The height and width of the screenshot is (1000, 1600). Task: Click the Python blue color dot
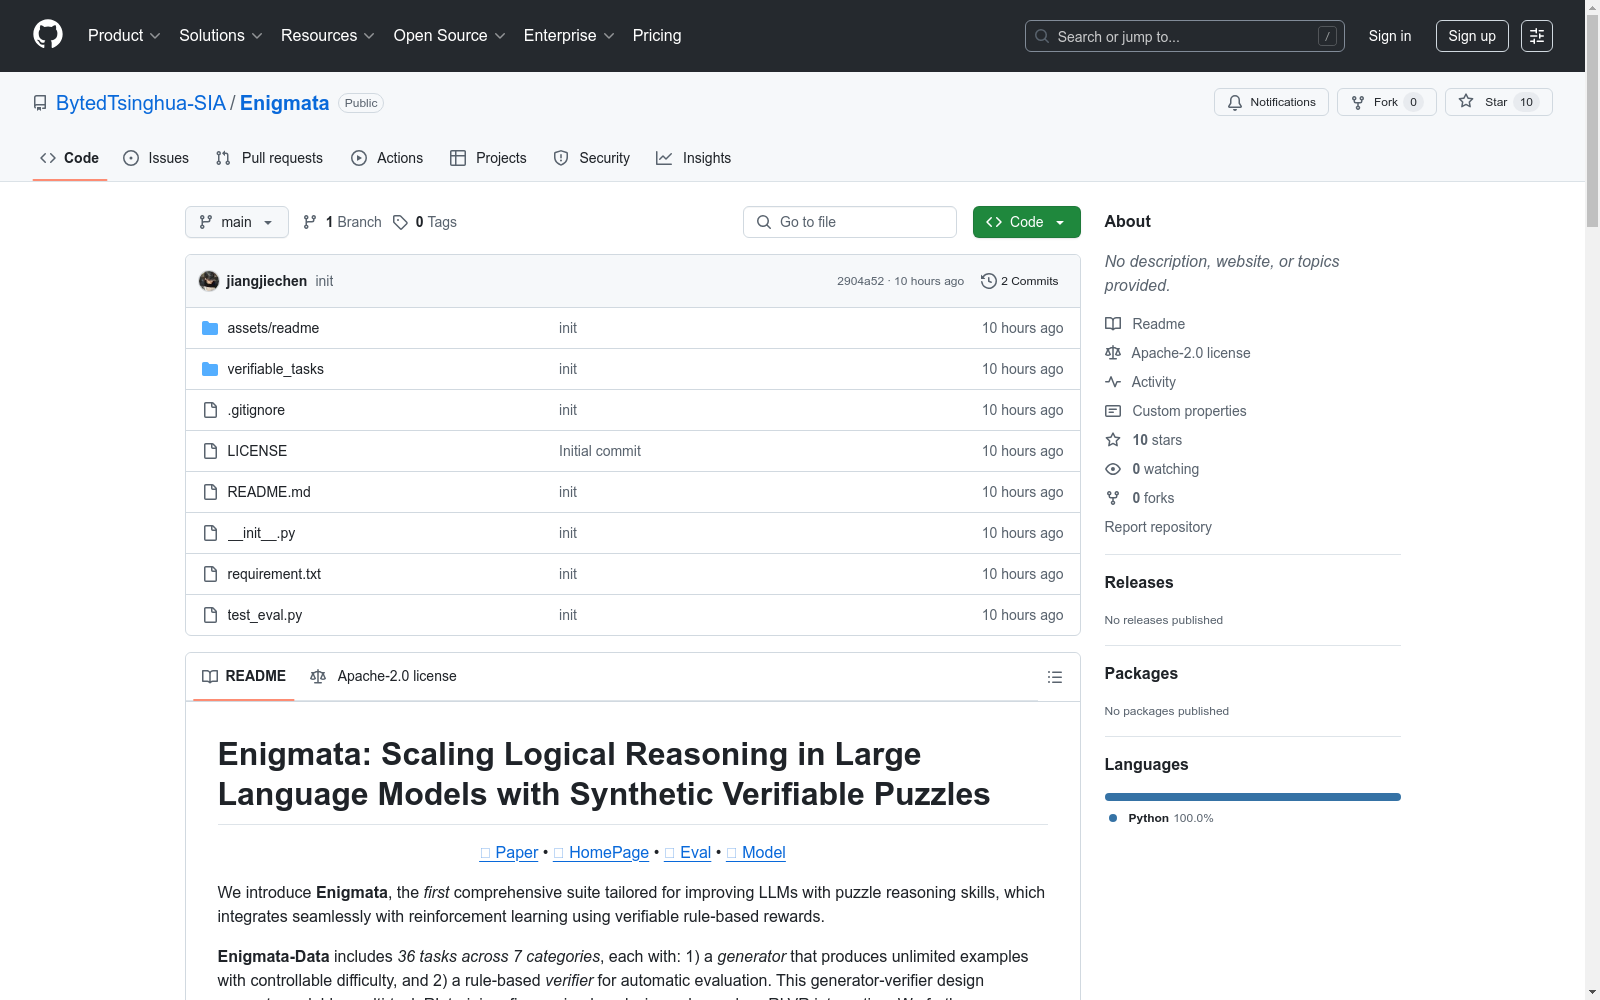pos(1113,818)
